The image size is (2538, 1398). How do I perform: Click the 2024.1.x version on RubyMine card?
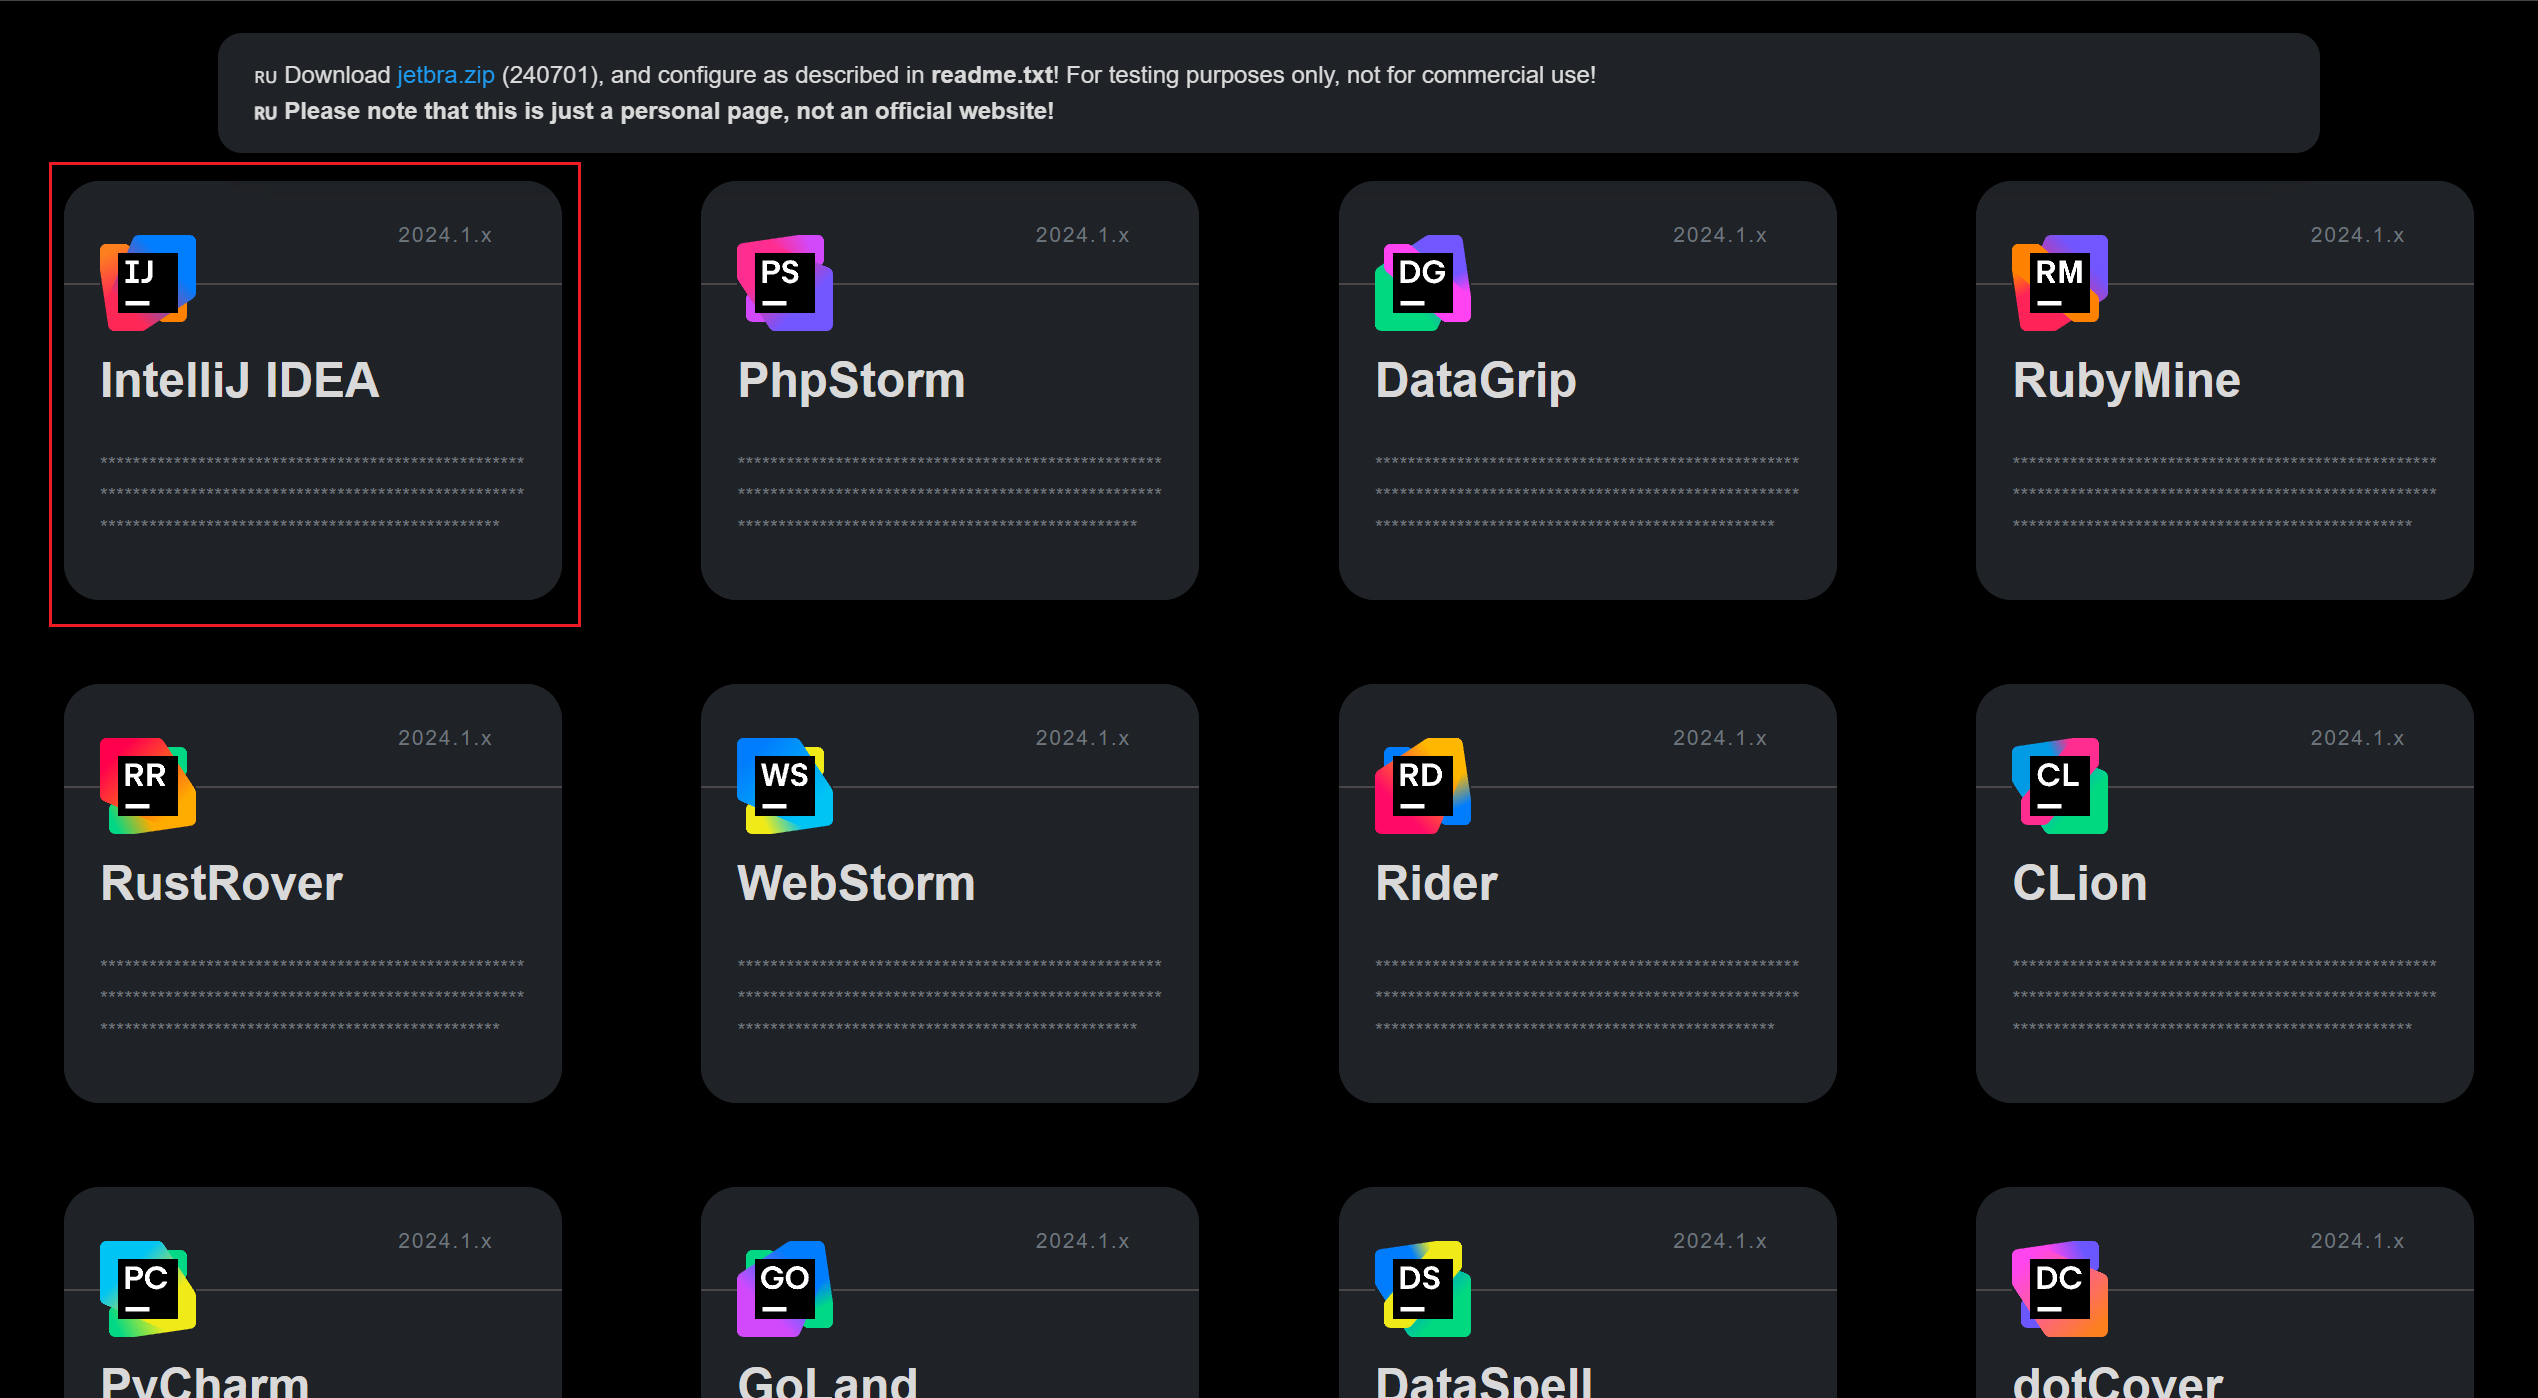[x=2357, y=235]
